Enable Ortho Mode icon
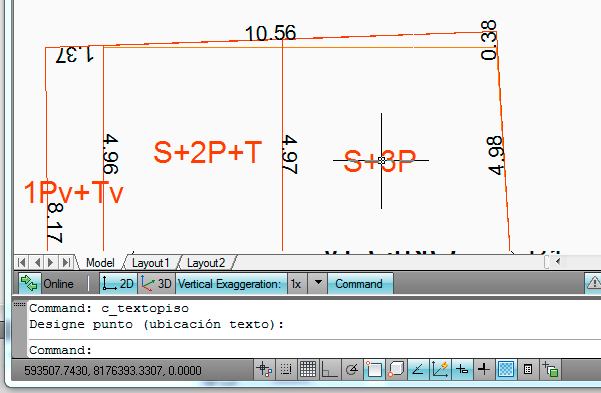601x393 pixels. tap(330, 370)
